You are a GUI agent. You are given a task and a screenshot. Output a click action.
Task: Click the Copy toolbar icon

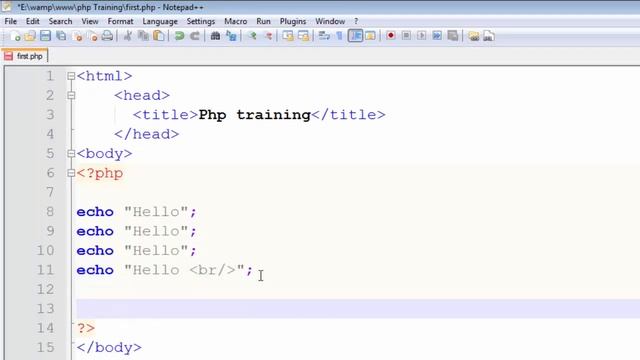[x=143, y=36]
